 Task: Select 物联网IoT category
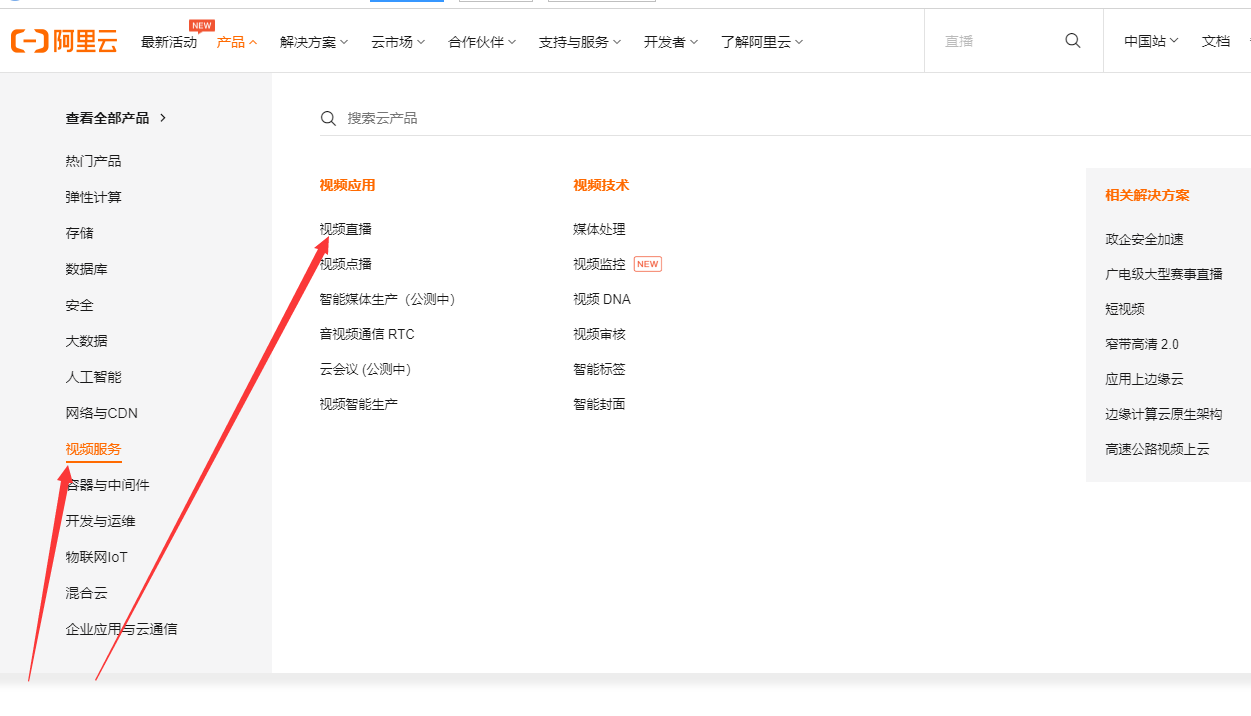[x=97, y=557]
